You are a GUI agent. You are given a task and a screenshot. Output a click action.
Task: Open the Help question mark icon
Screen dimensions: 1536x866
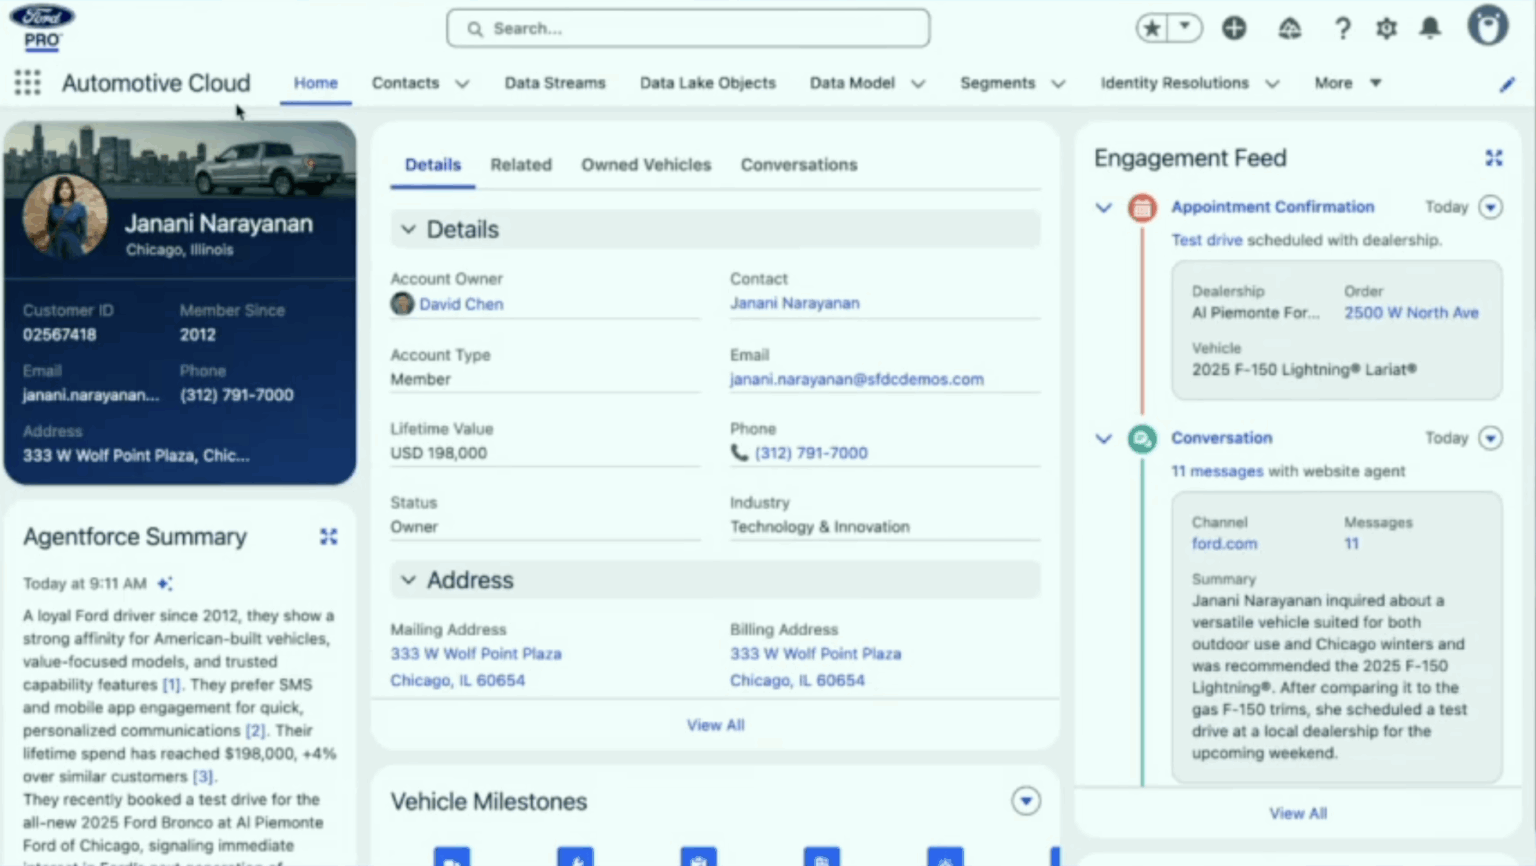pyautogui.click(x=1342, y=28)
